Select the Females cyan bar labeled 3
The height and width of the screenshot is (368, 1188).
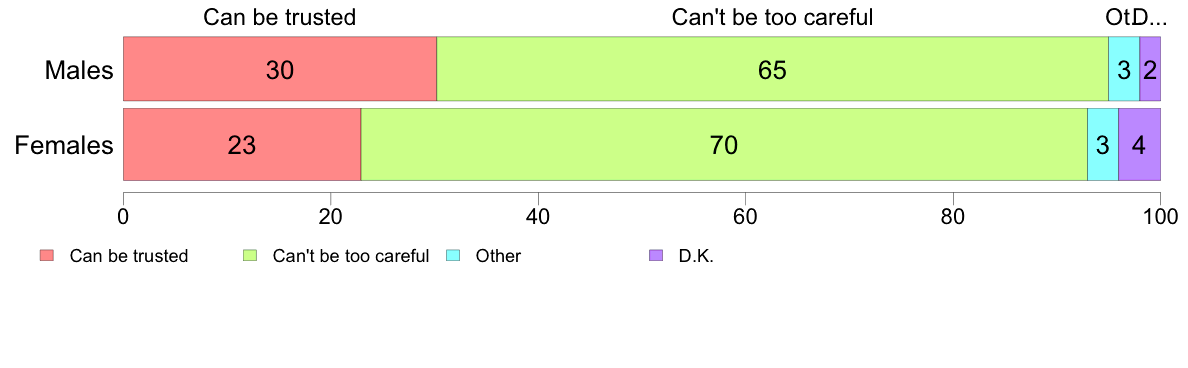coord(1102,145)
